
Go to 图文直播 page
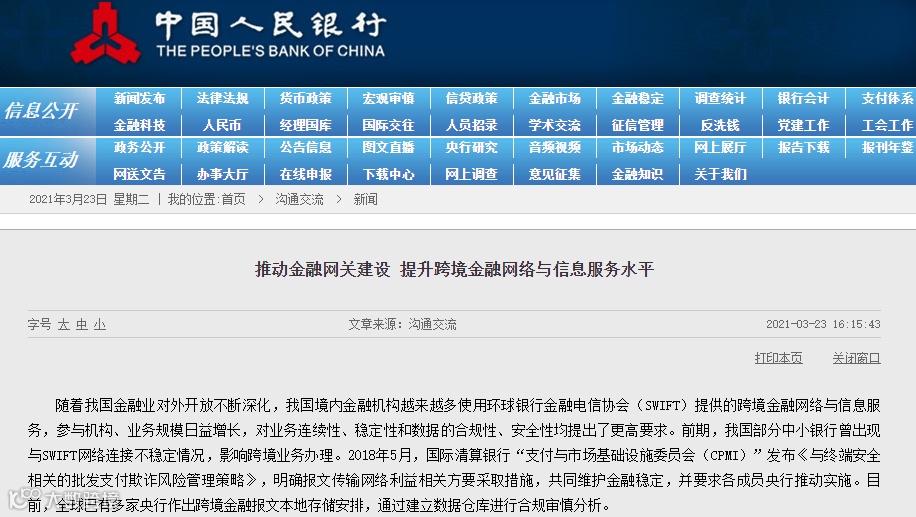388,147
